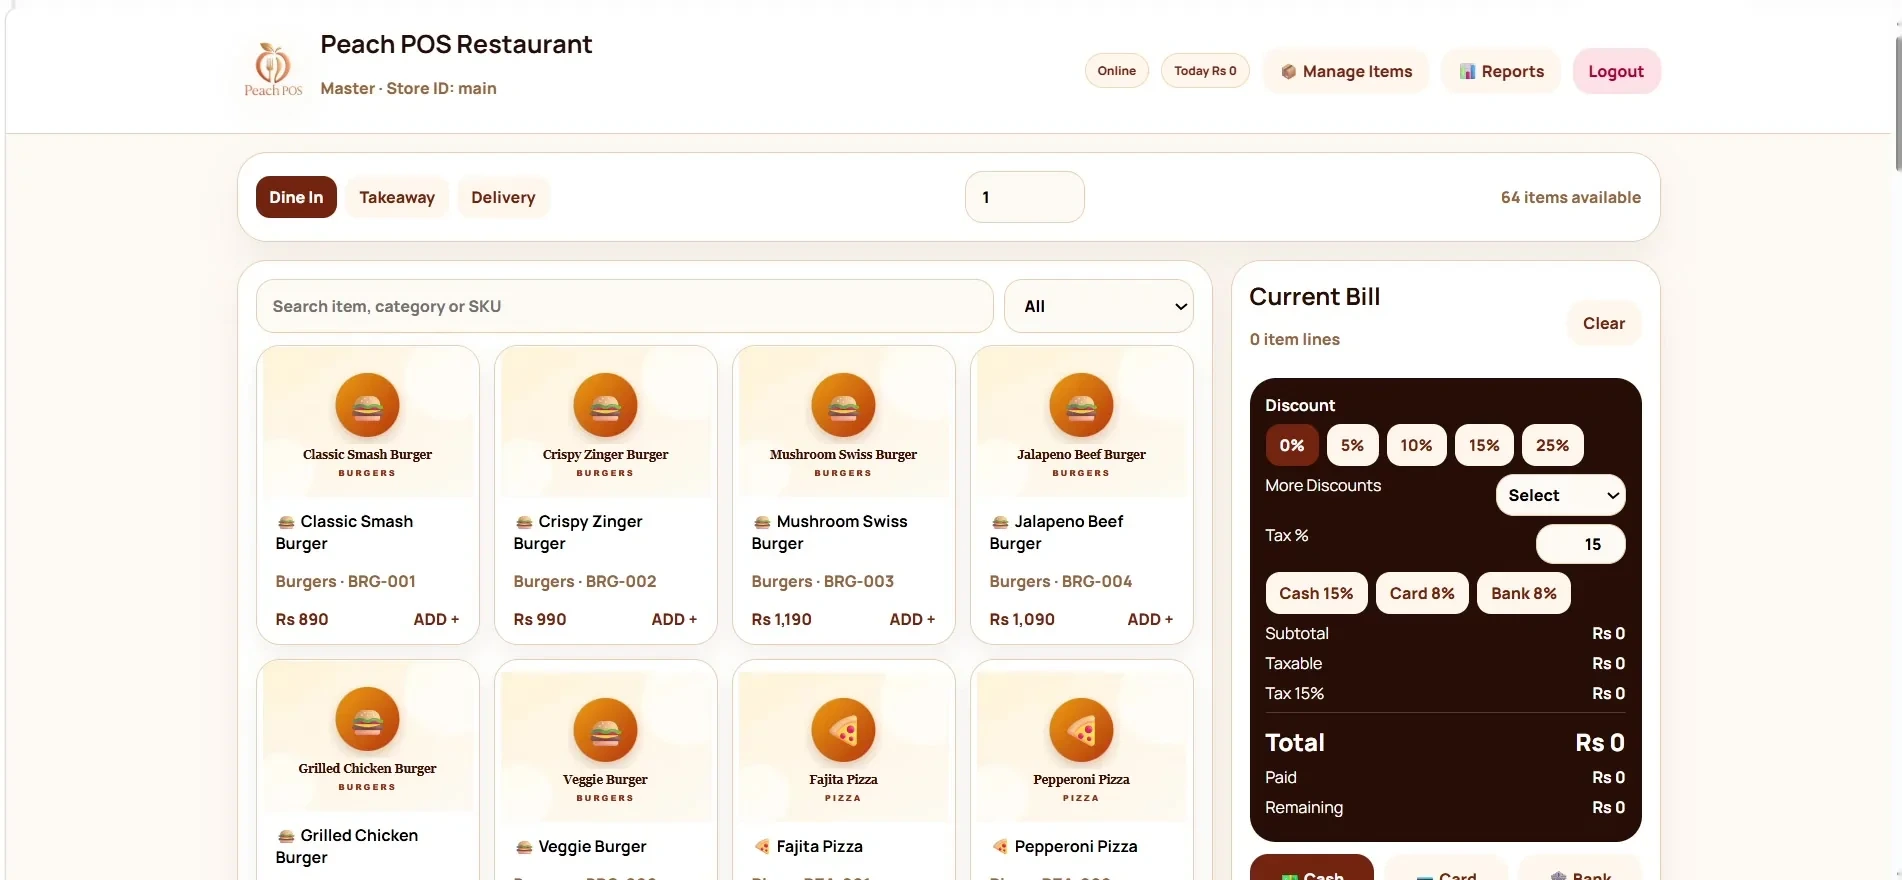Apply the 15% discount
This screenshot has height=880, width=1902.
pyautogui.click(x=1484, y=445)
